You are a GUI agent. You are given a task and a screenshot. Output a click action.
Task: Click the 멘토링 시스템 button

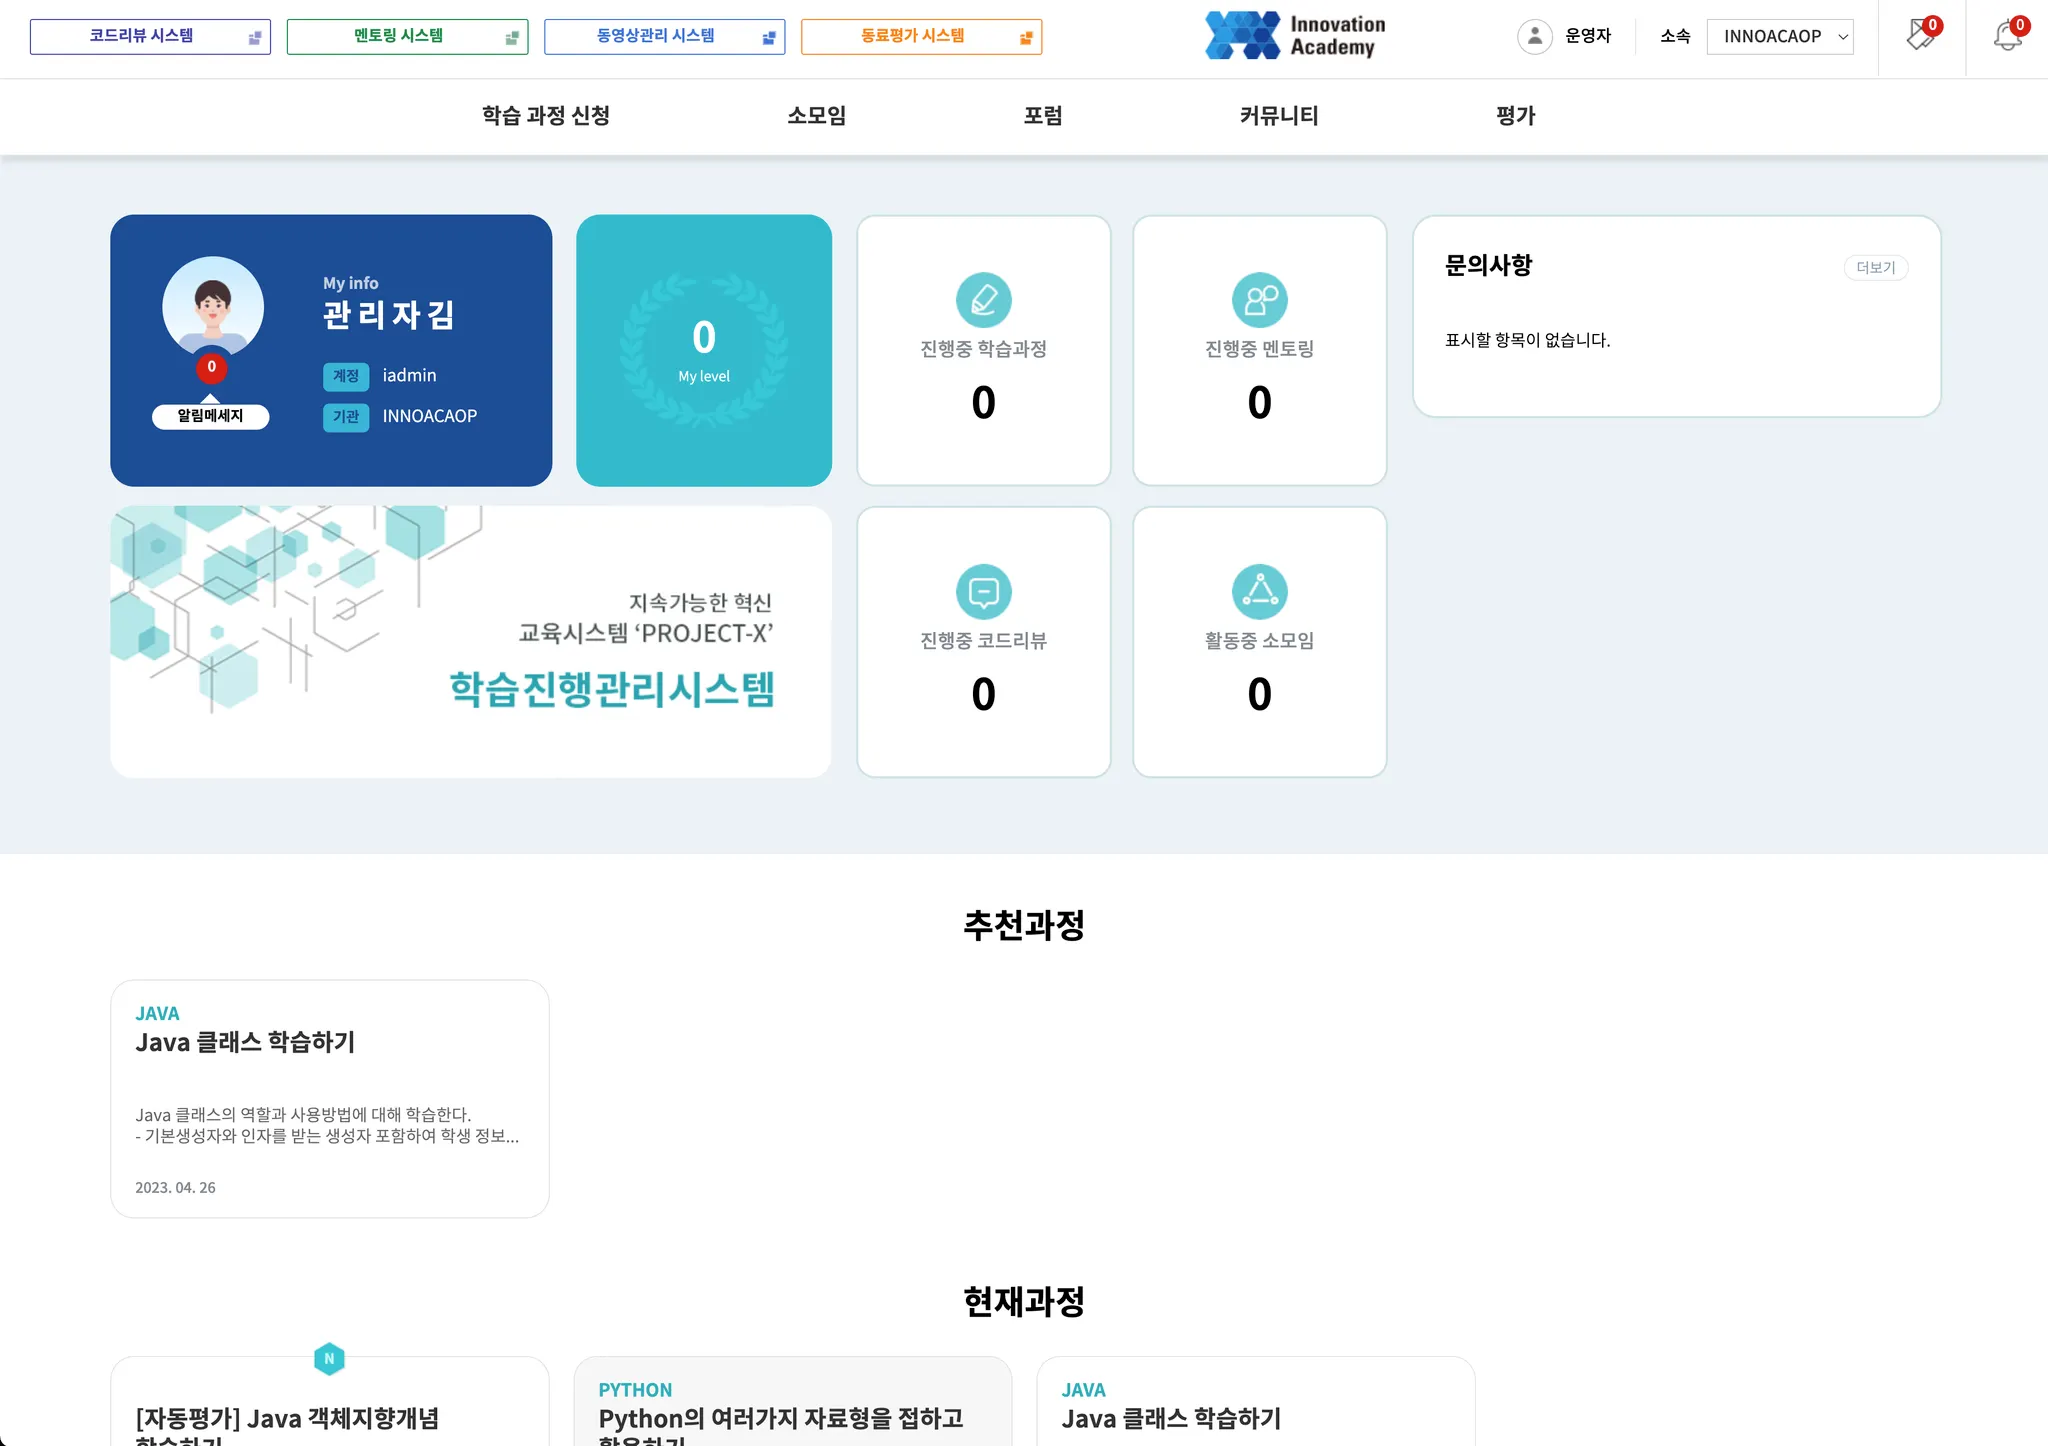coord(407,37)
